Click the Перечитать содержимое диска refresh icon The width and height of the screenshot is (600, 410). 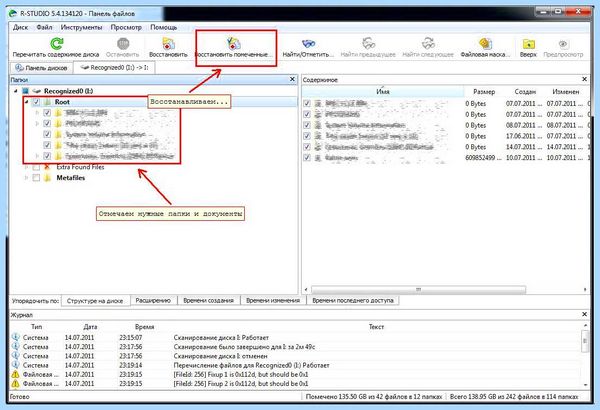tap(57, 44)
